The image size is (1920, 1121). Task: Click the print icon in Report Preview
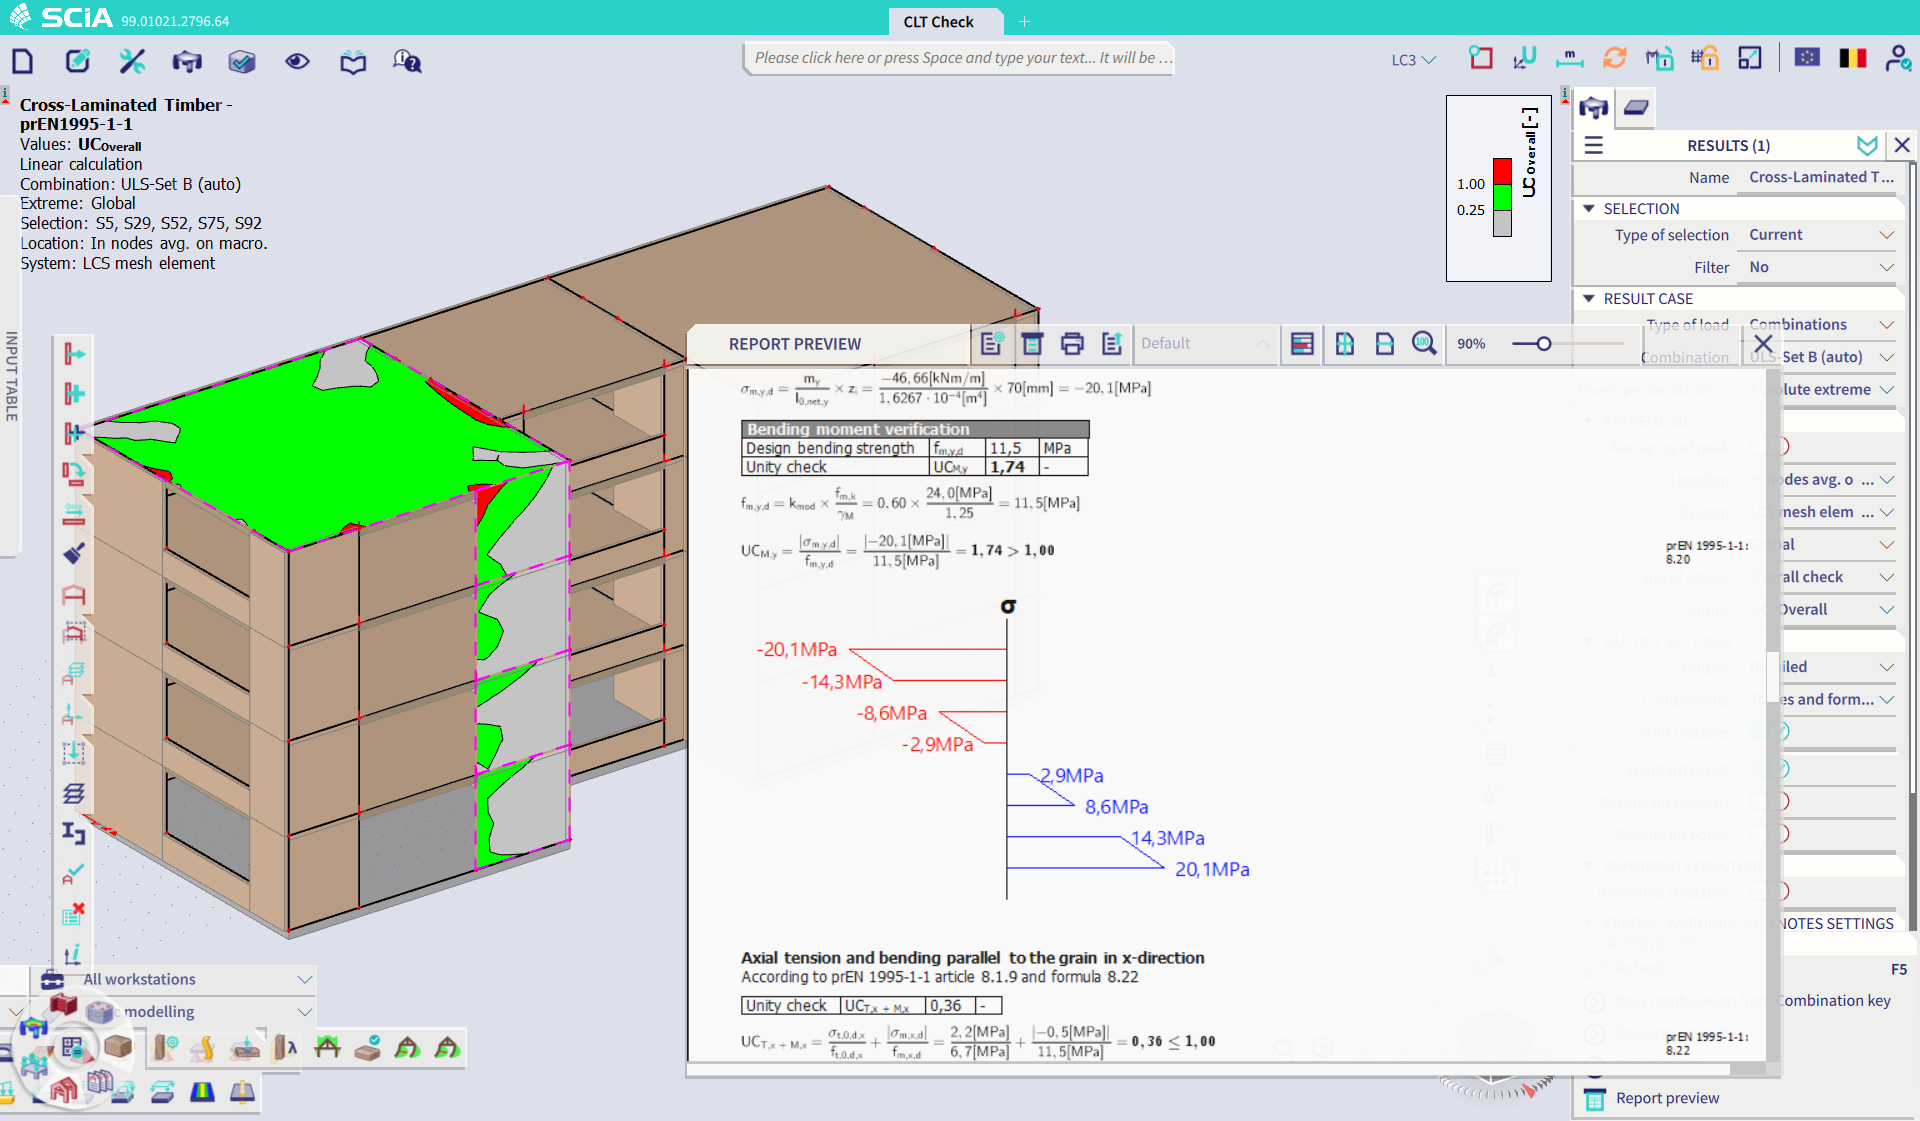coord(1072,343)
